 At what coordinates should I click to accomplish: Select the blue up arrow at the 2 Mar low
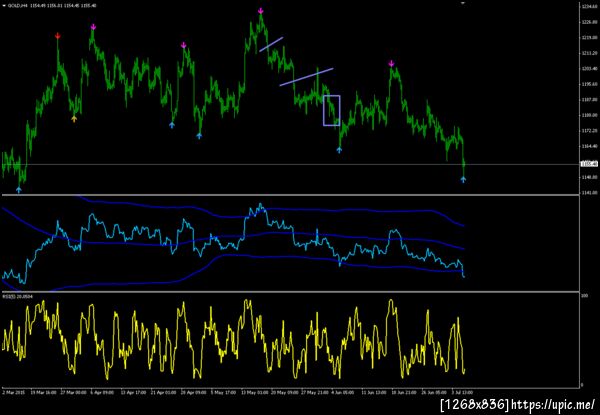point(19,189)
